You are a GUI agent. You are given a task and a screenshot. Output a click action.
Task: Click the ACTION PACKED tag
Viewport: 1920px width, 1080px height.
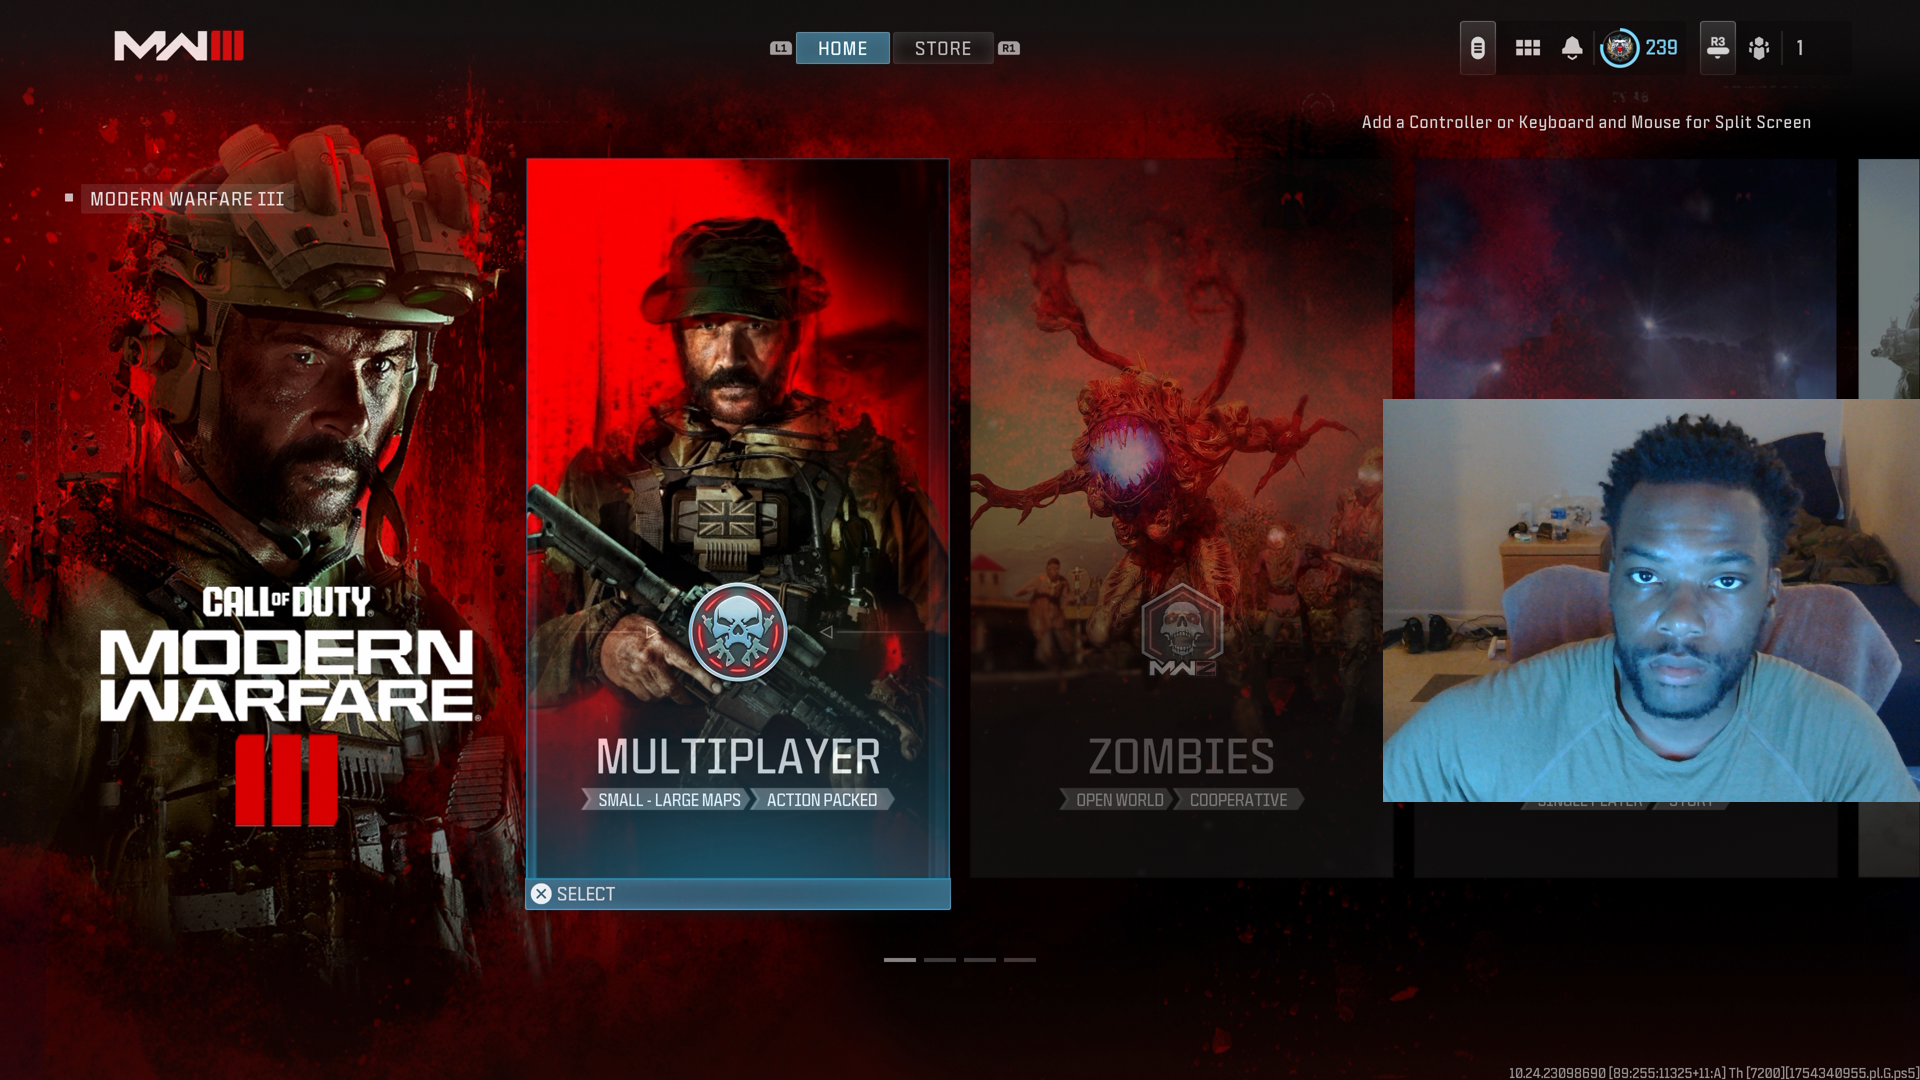[822, 800]
